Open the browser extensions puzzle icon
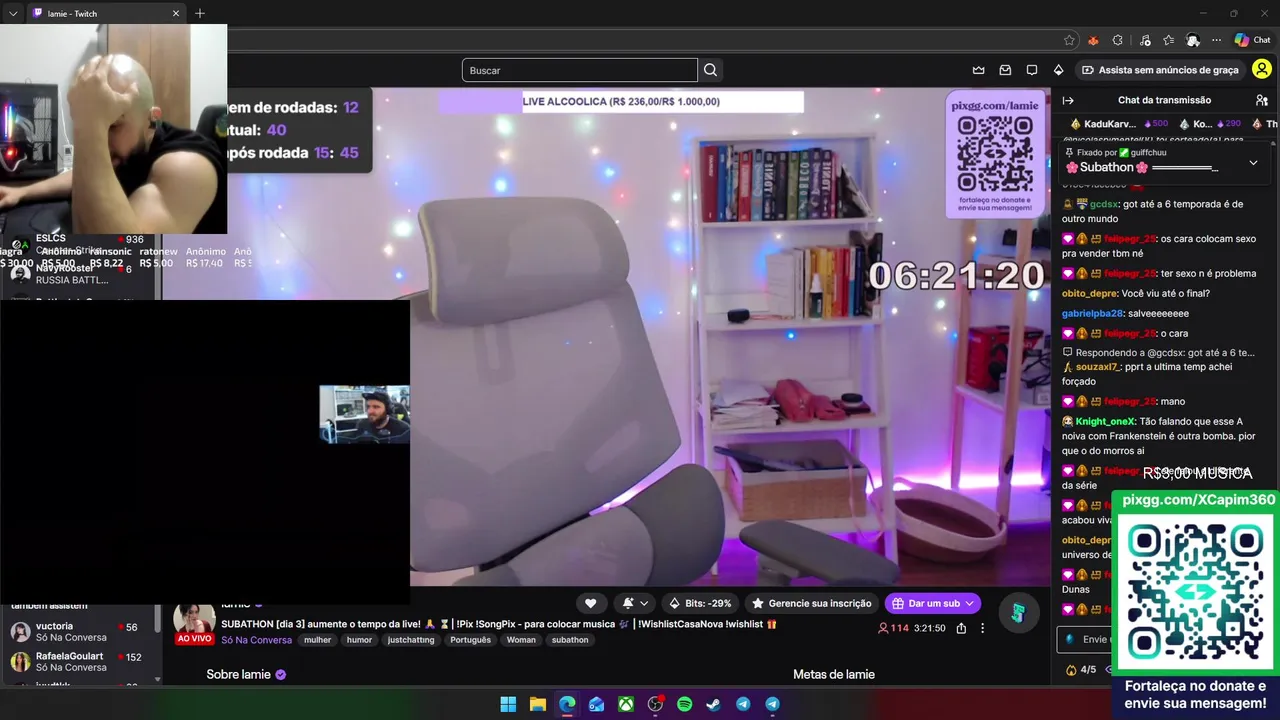Viewport: 1280px width, 720px height. (1117, 40)
